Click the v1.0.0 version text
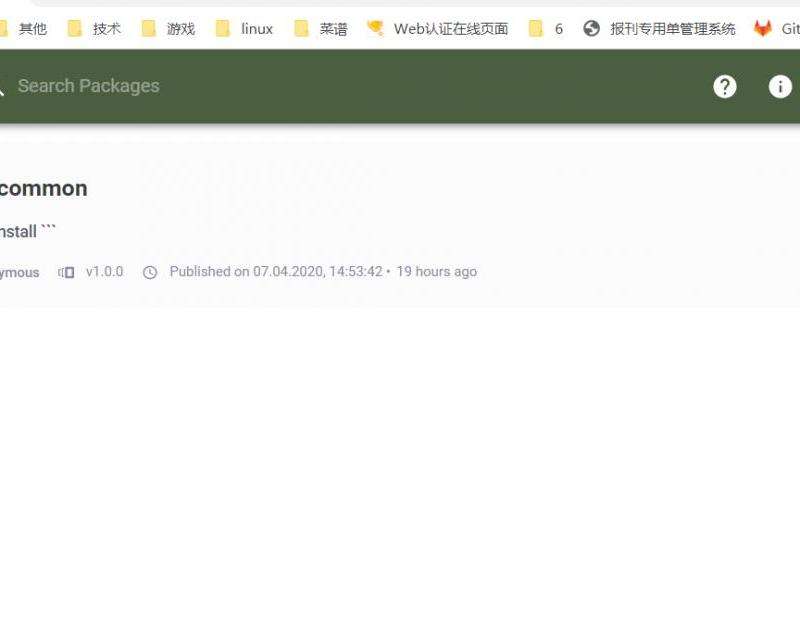 point(105,271)
